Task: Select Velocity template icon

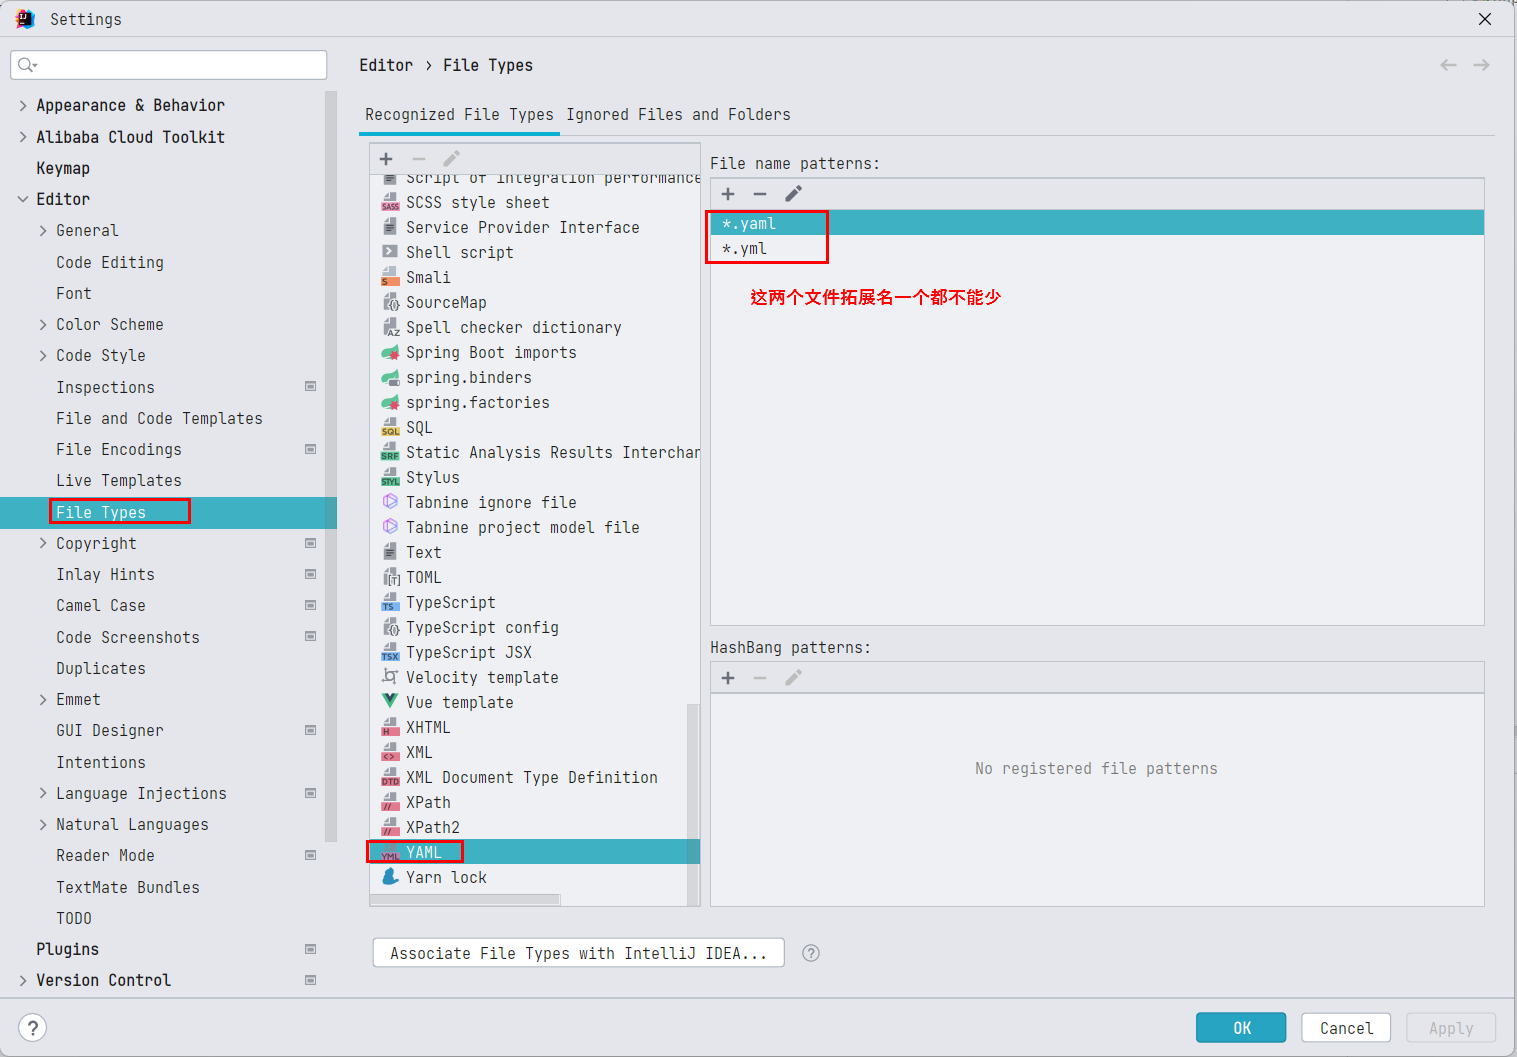Action: pos(390,677)
